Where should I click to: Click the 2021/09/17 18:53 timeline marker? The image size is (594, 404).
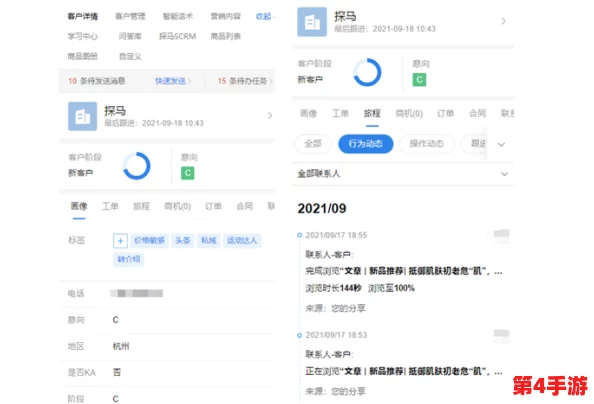[x=299, y=335]
